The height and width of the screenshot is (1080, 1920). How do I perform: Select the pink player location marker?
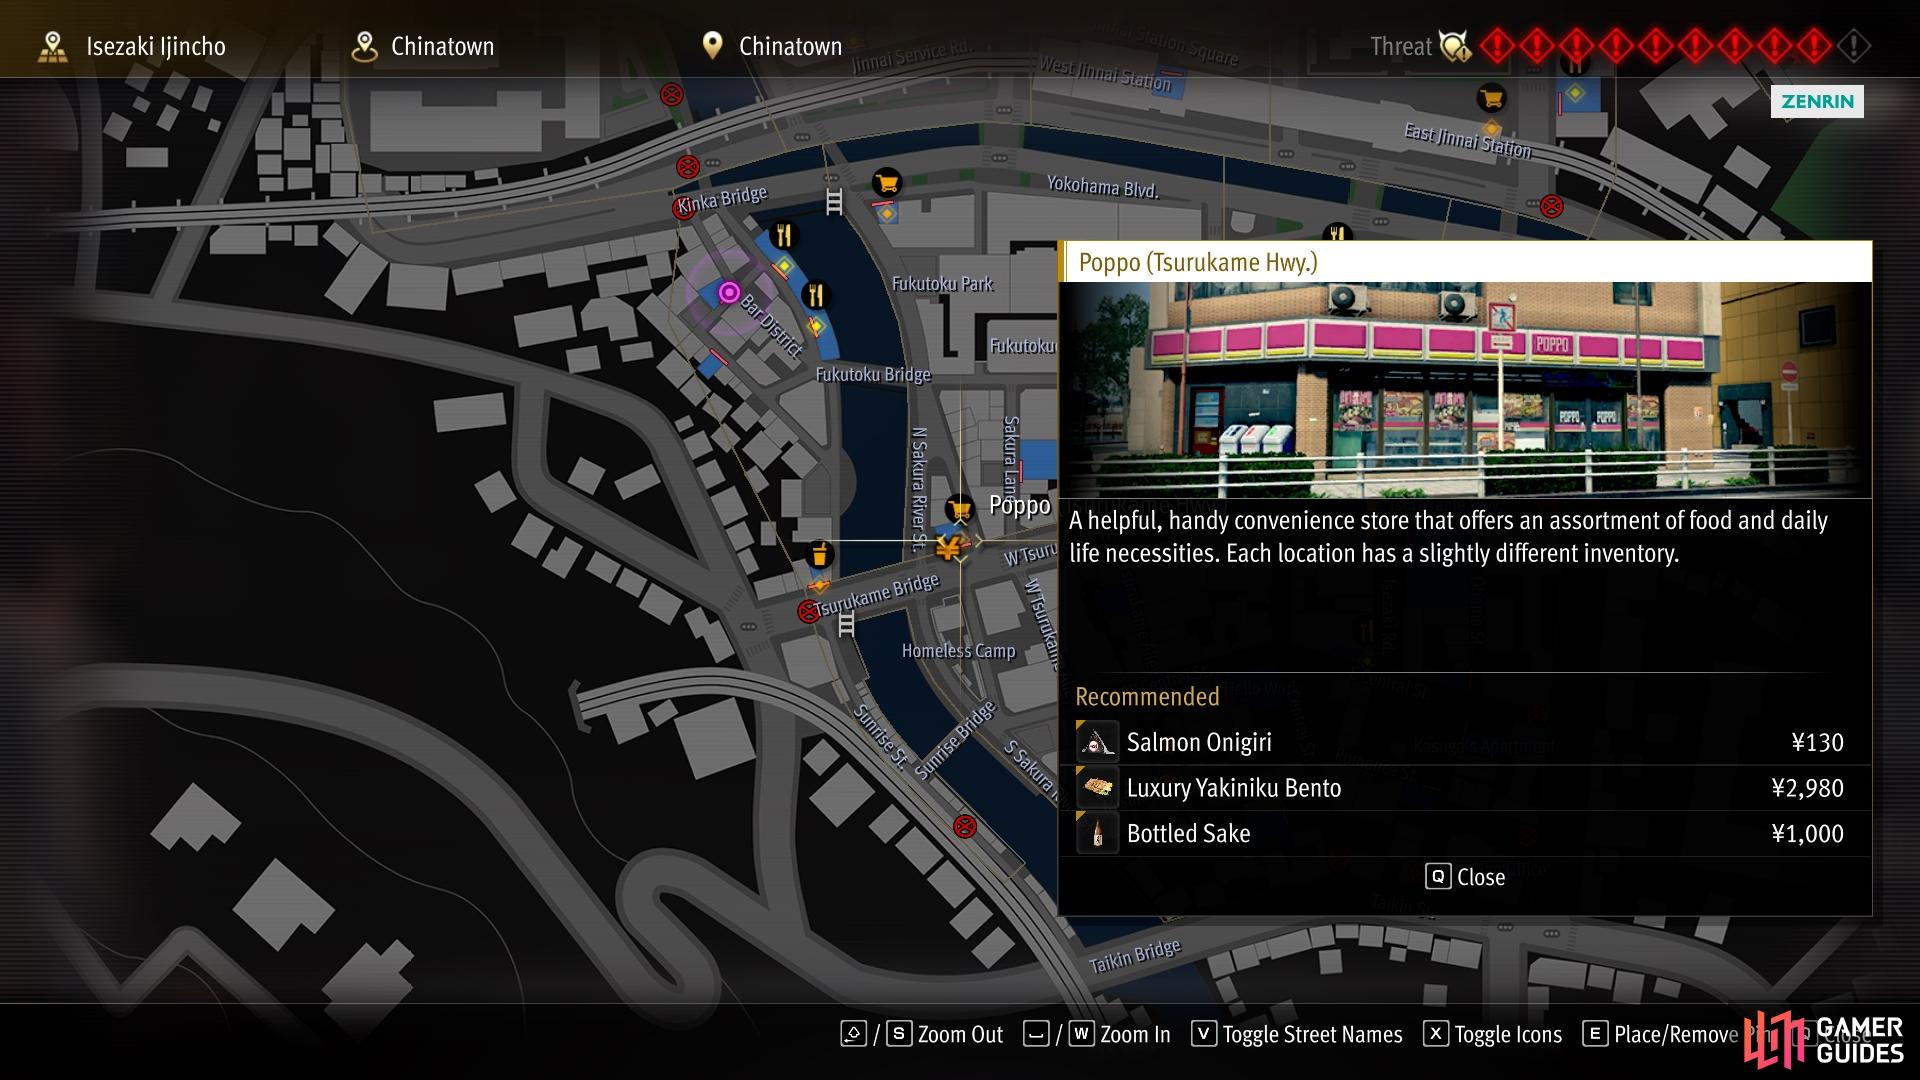pos(729,293)
